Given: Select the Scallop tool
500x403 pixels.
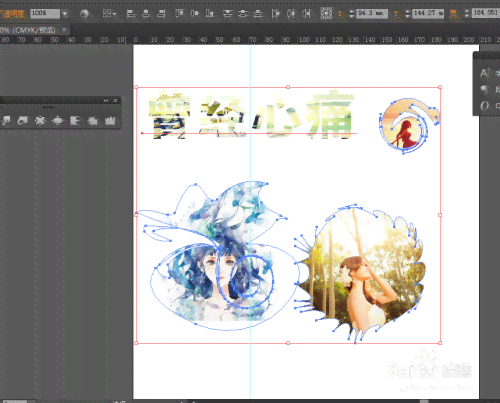Looking at the screenshot, I should tap(75, 120).
